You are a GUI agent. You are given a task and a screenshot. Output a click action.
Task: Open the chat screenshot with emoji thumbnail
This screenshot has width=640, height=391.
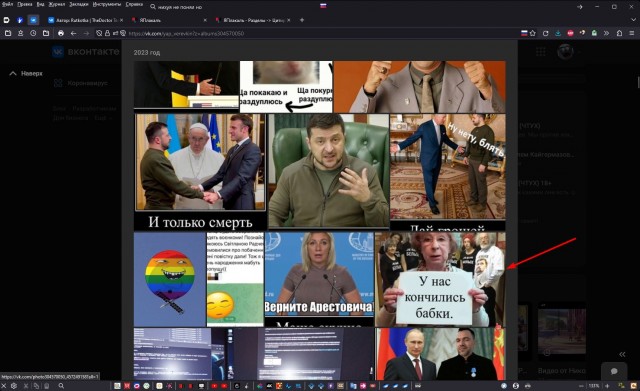tap(235, 280)
